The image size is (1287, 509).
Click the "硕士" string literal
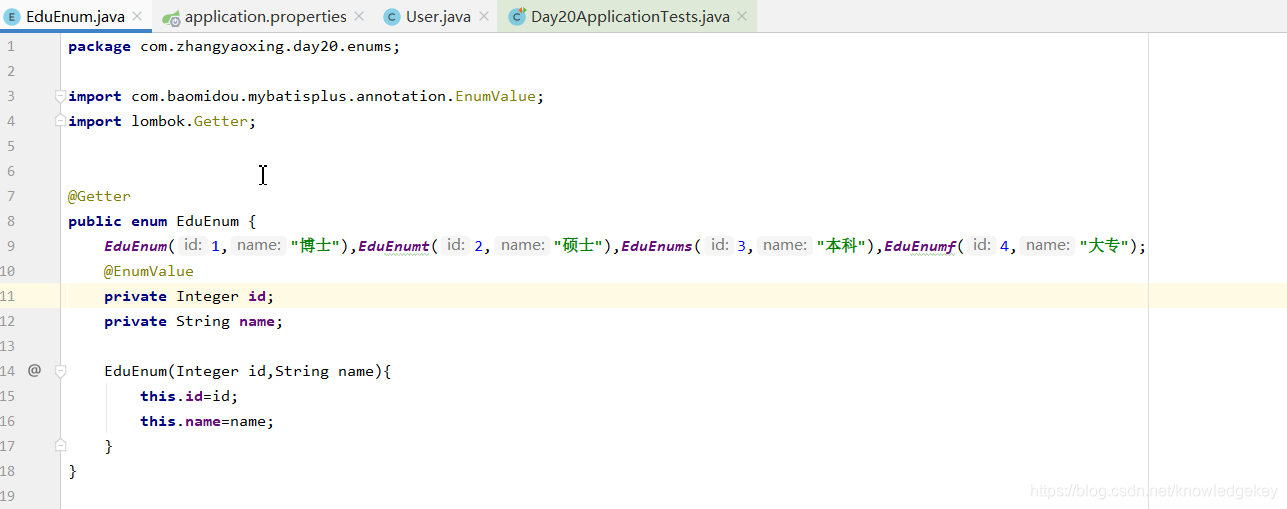tap(579, 246)
